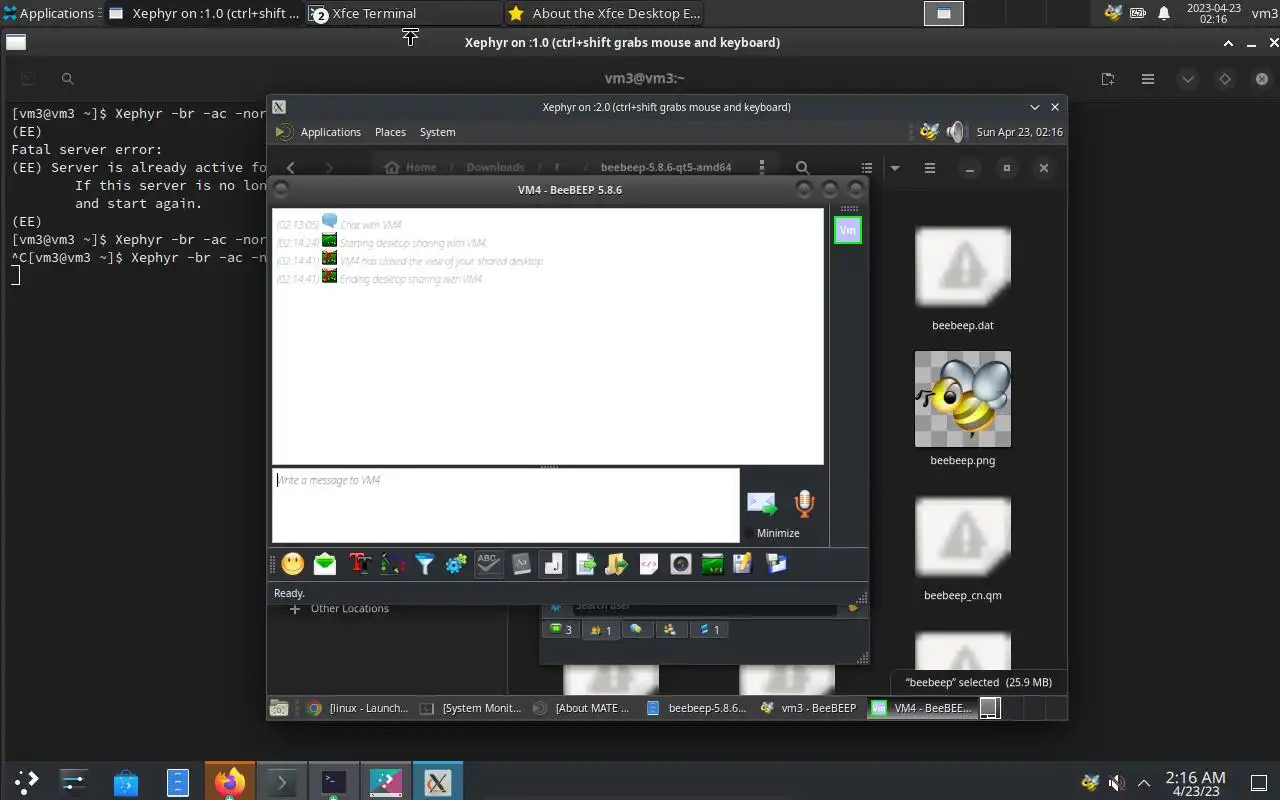Screen dimensions: 1280x800
Task: Expand the view options dropdown arrow
Action: [895, 168]
